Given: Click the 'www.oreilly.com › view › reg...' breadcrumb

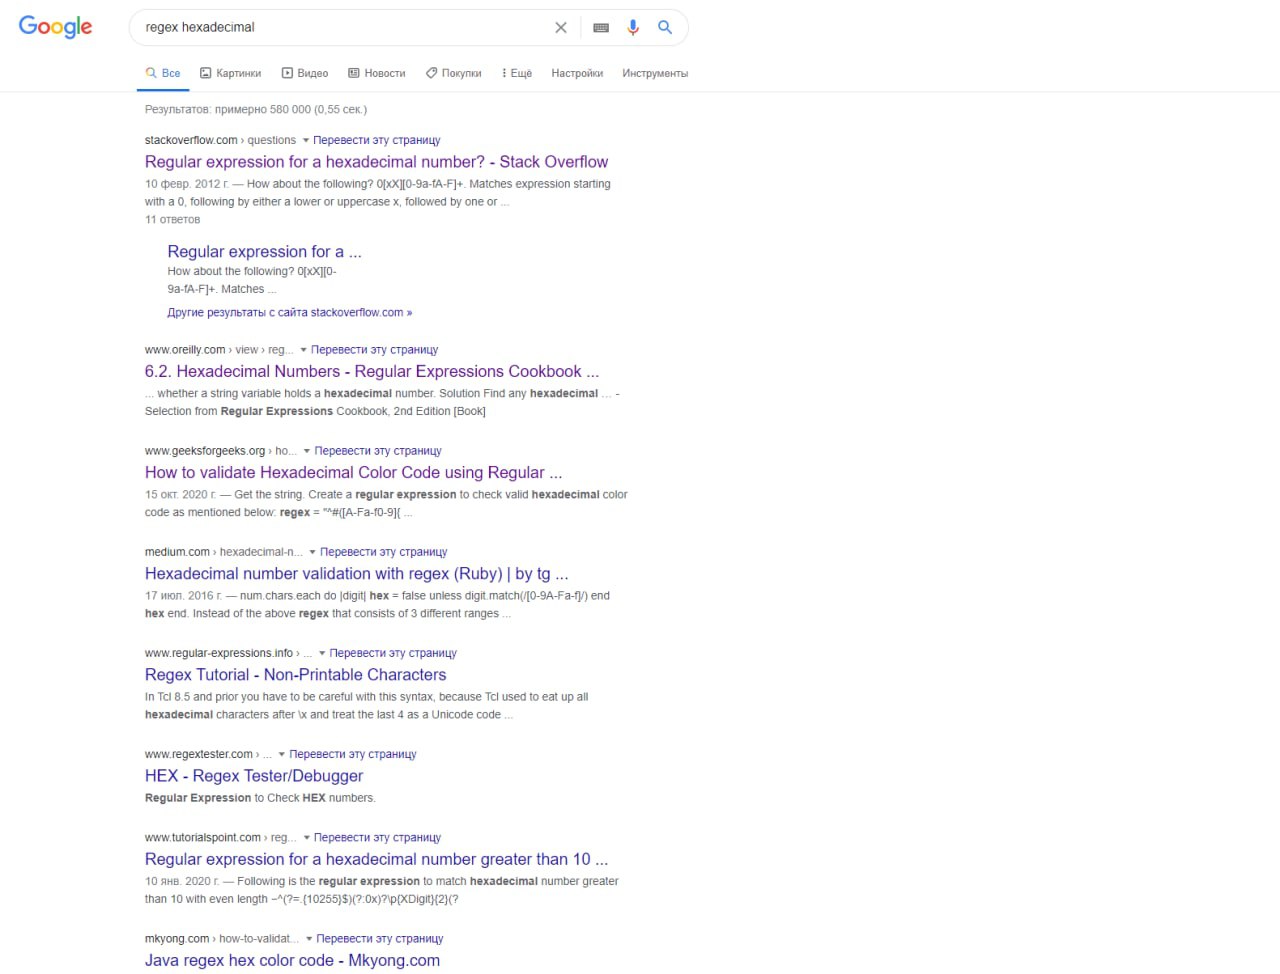Looking at the screenshot, I should coord(219,350).
